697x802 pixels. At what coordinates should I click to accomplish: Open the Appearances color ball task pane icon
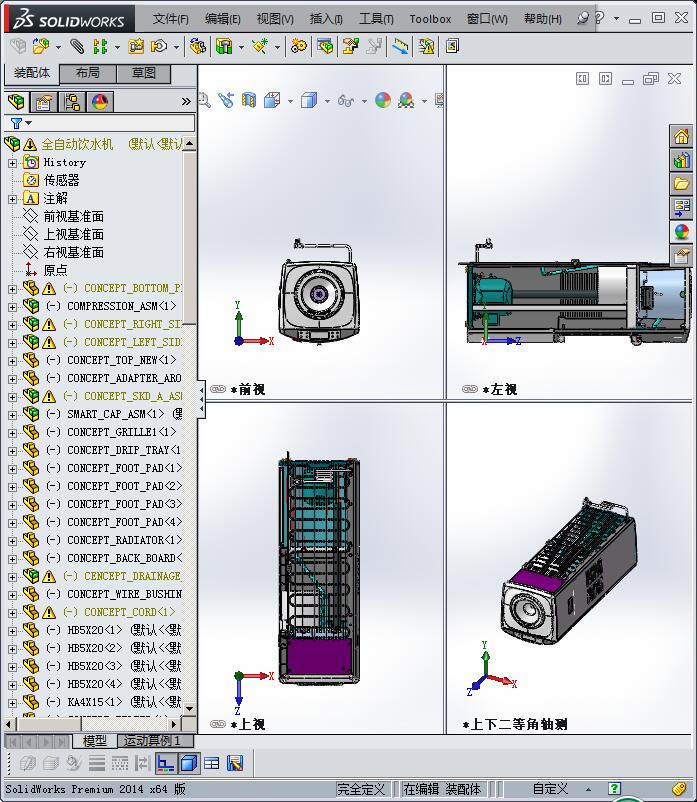(x=681, y=231)
